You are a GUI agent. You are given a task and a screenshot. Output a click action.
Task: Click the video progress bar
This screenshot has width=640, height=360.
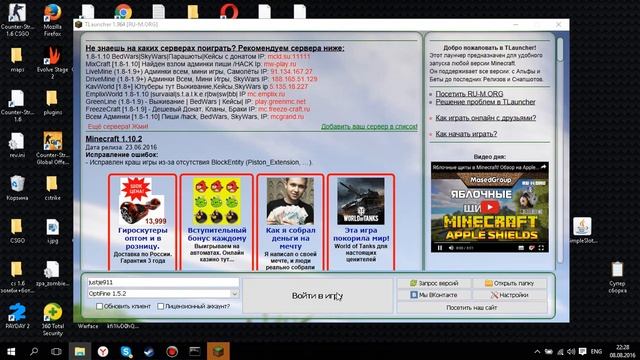(490, 242)
